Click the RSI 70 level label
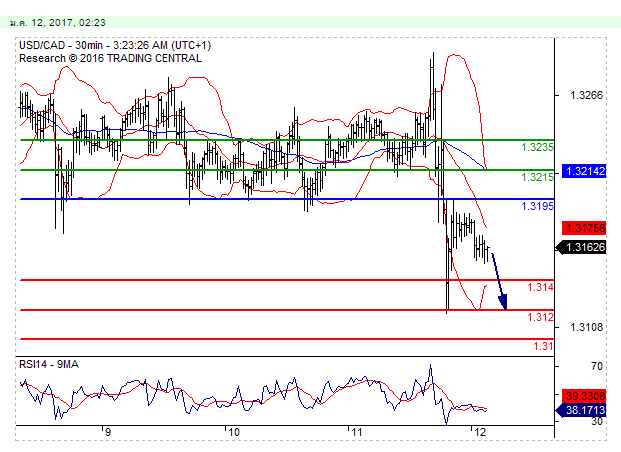This screenshot has height=452, width=621. 596,366
